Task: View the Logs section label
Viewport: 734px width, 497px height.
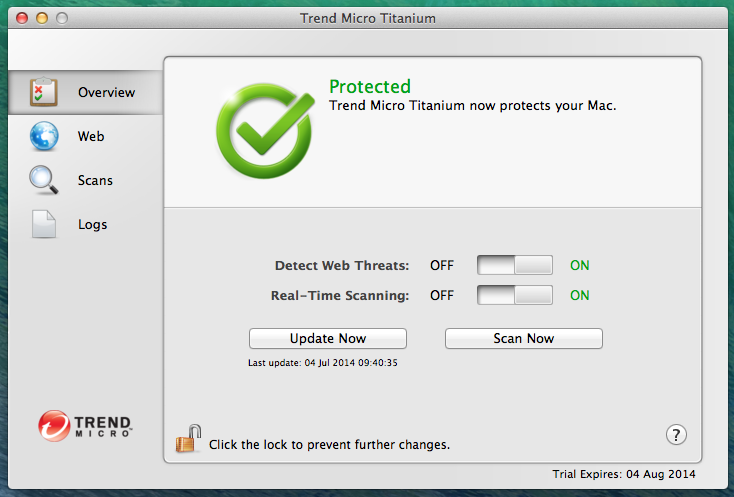Action: click(x=93, y=225)
